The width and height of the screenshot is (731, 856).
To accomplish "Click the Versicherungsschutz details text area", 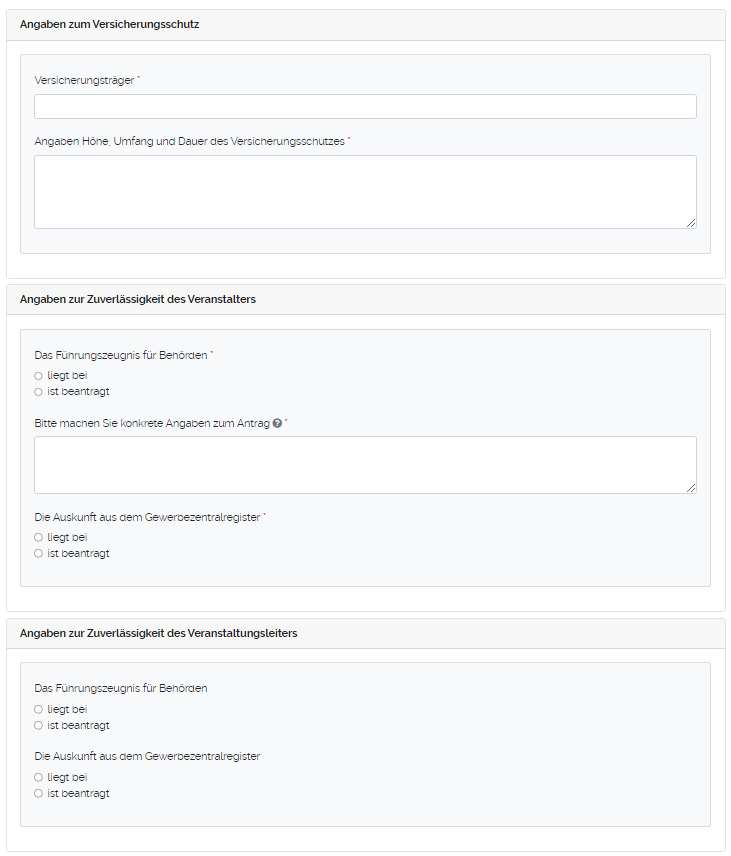I will click(365, 190).
